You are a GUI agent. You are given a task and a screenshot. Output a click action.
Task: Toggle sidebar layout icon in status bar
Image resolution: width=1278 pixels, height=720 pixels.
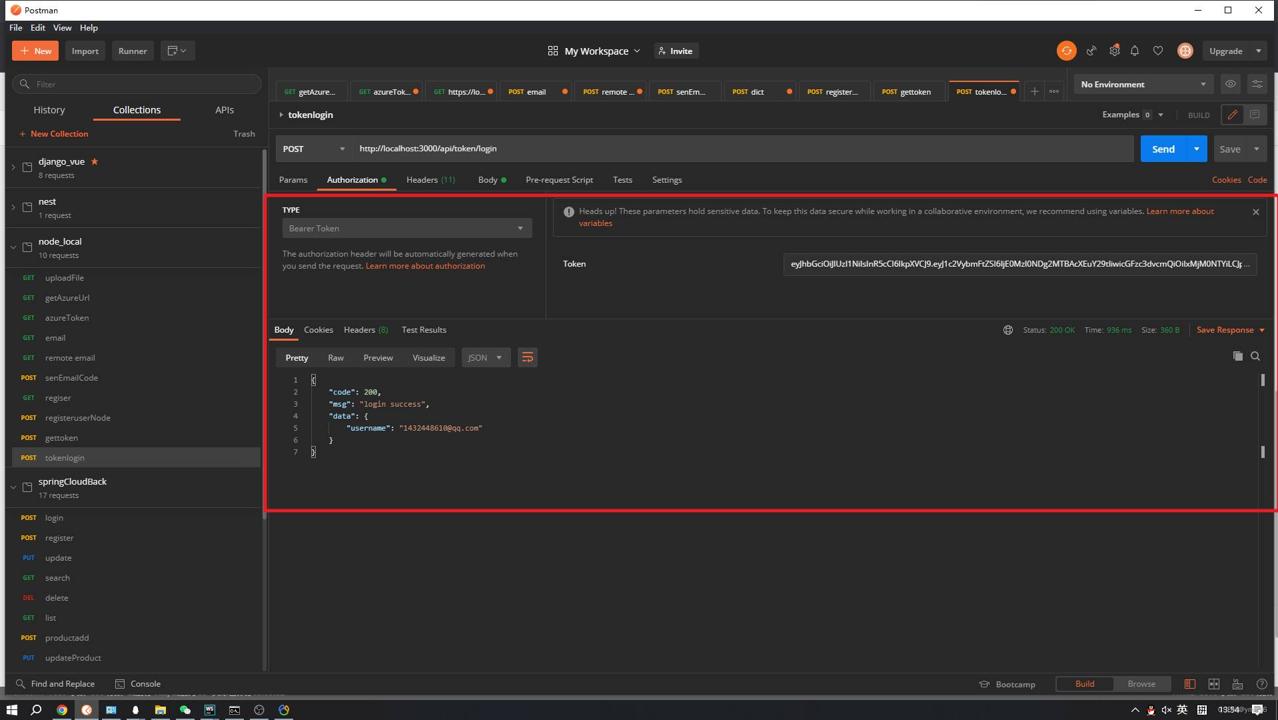pyautogui.click(x=1190, y=684)
